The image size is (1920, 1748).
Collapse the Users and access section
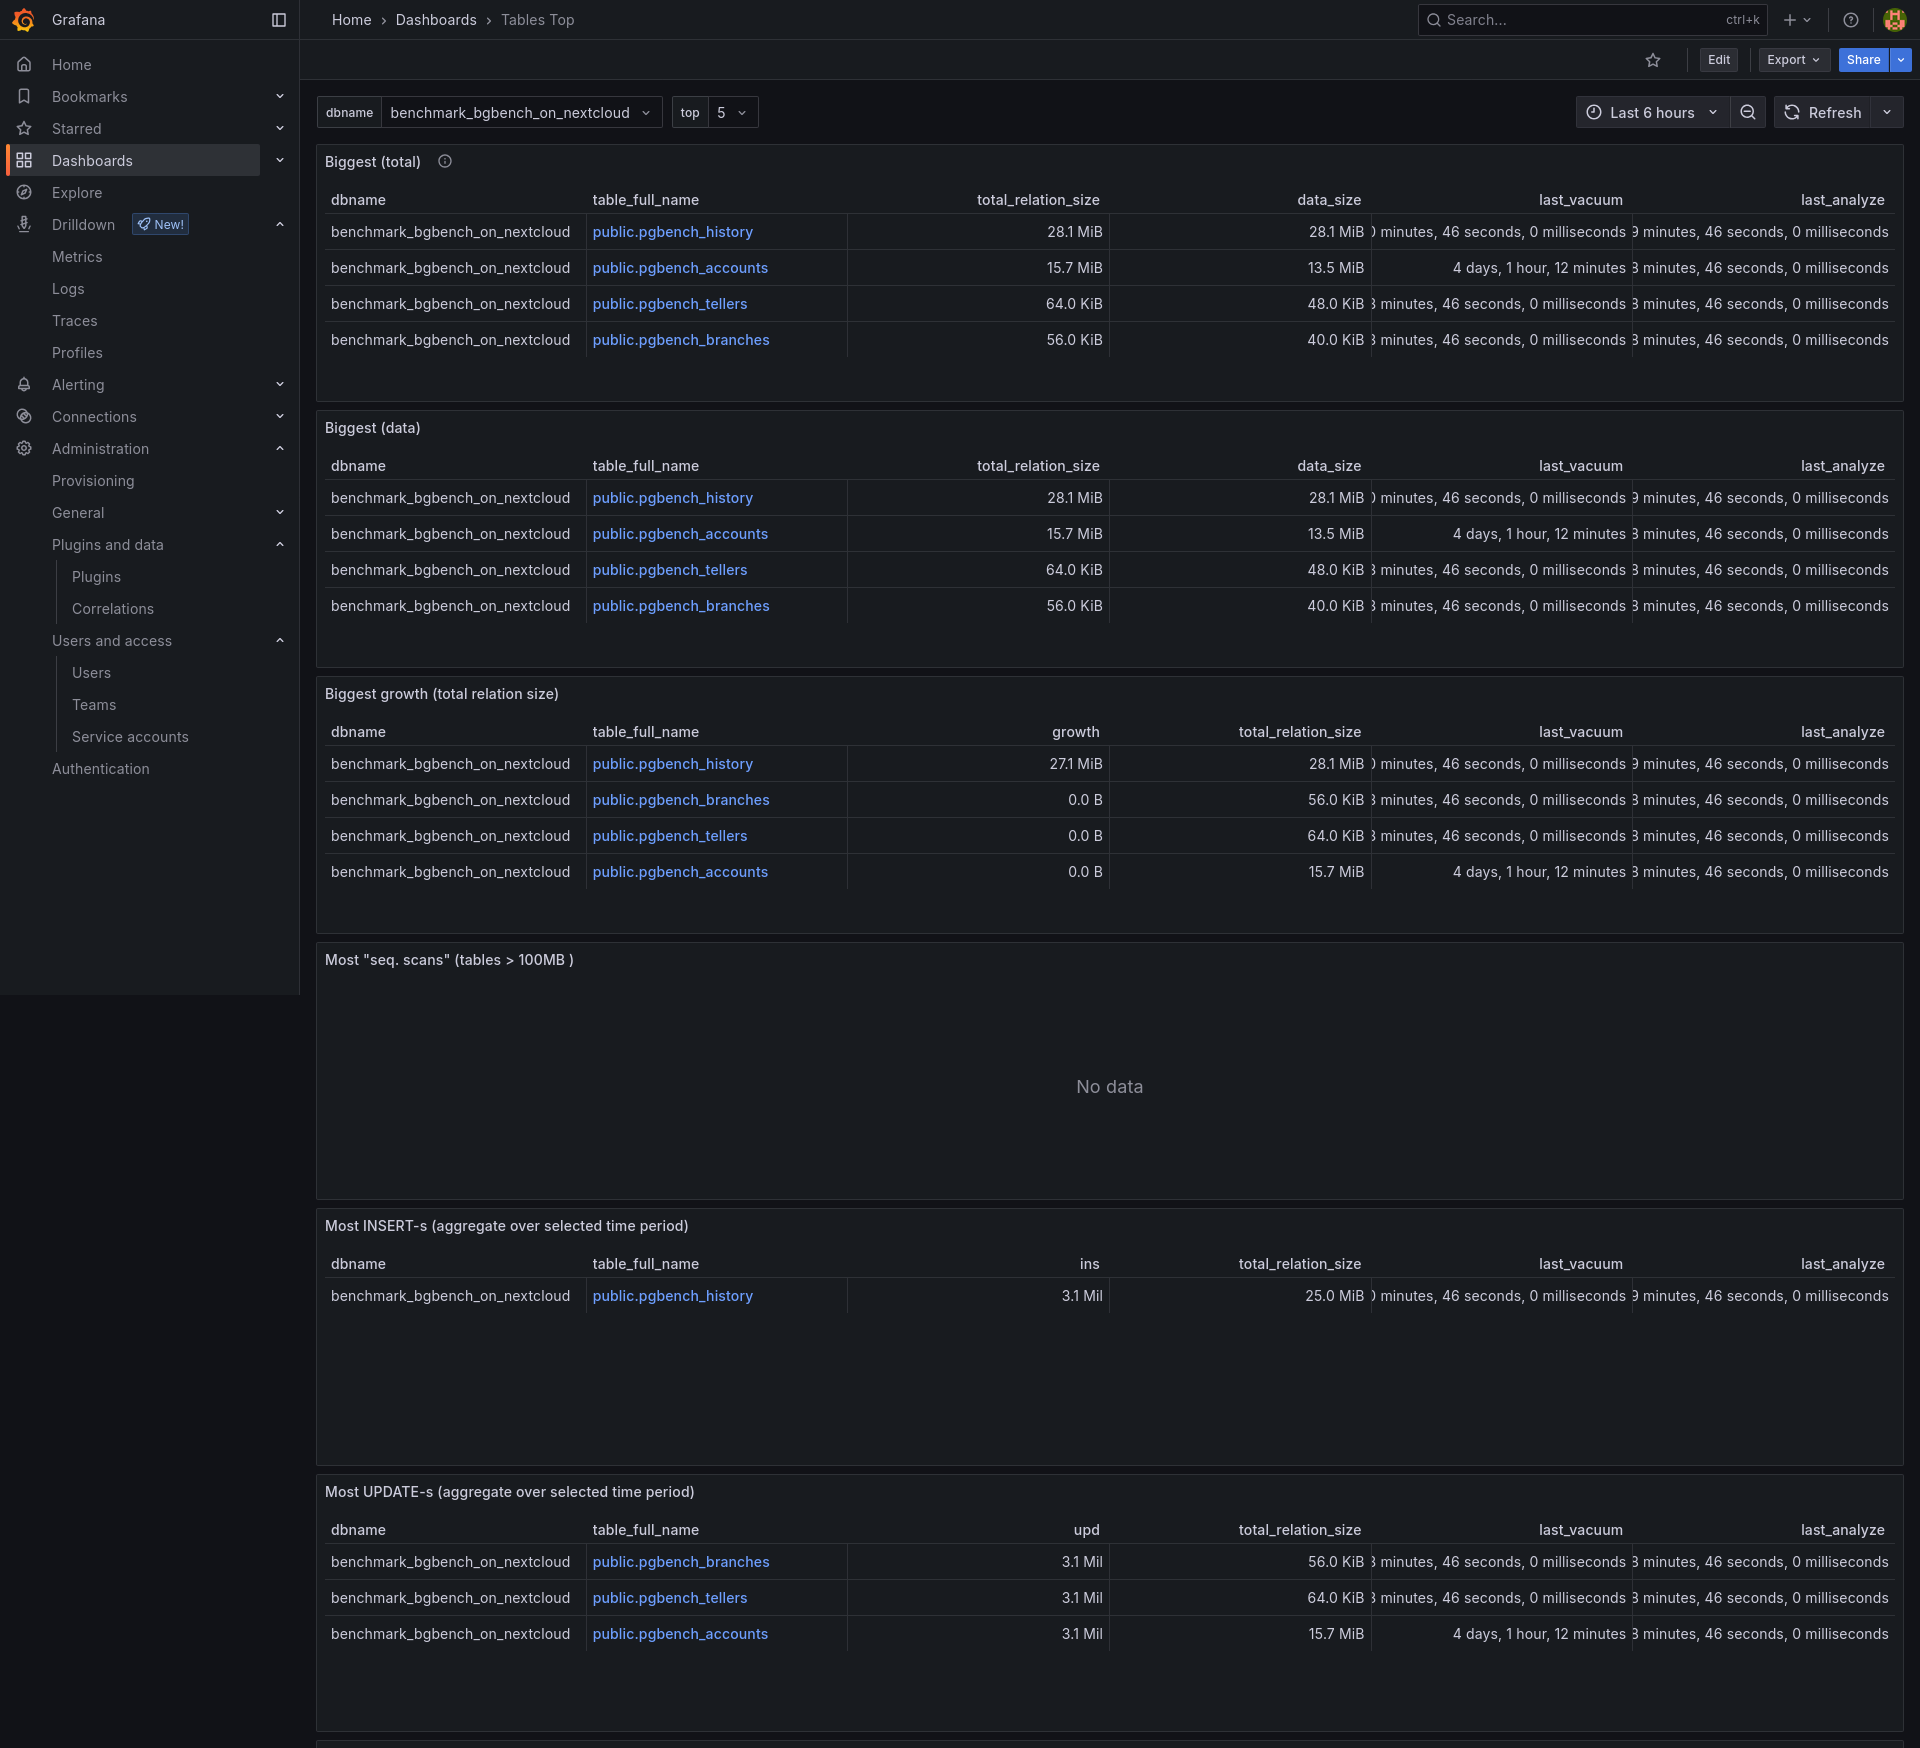[x=280, y=641]
